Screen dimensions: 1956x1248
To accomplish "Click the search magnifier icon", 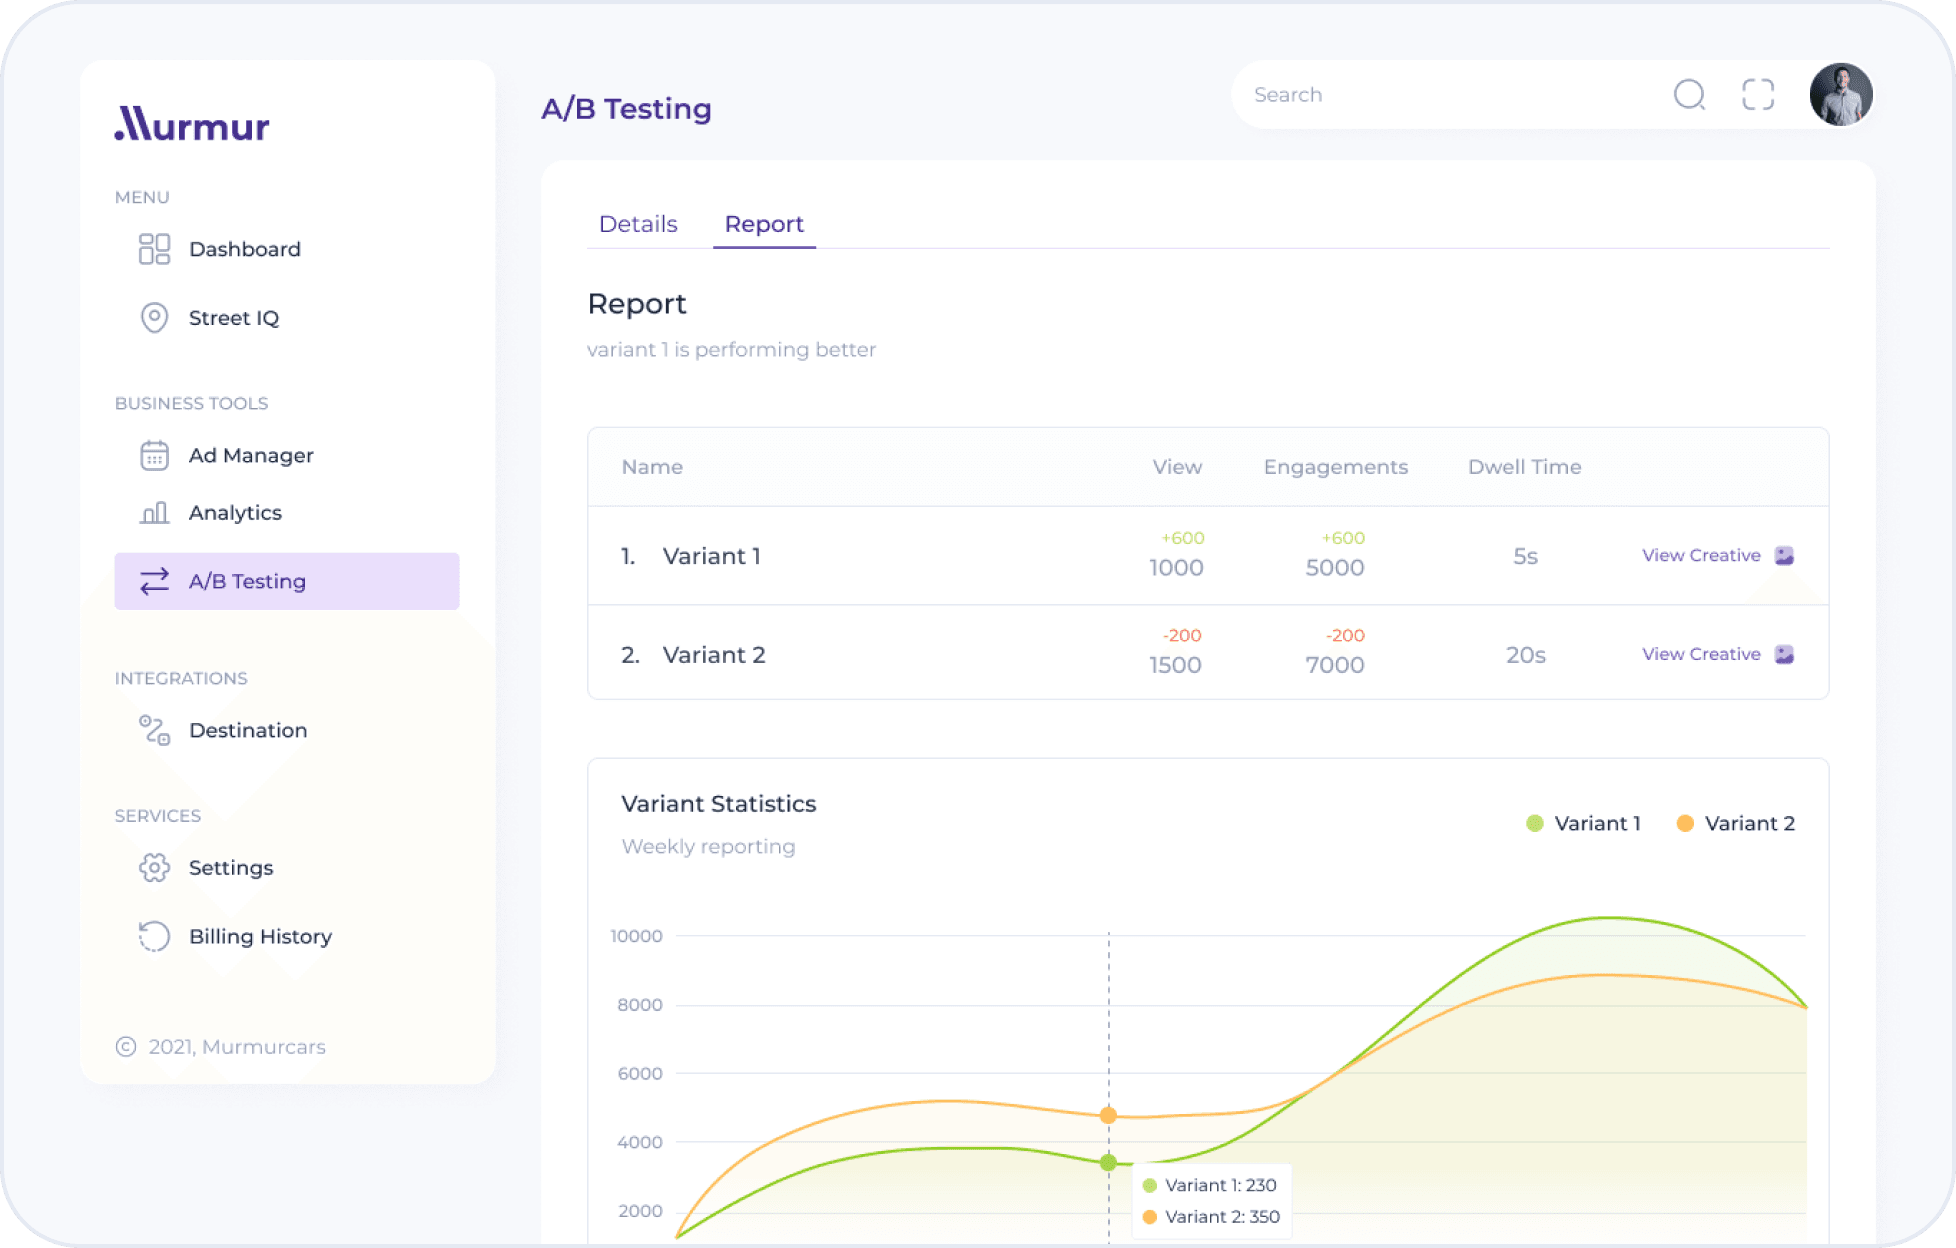I will coord(1689,95).
